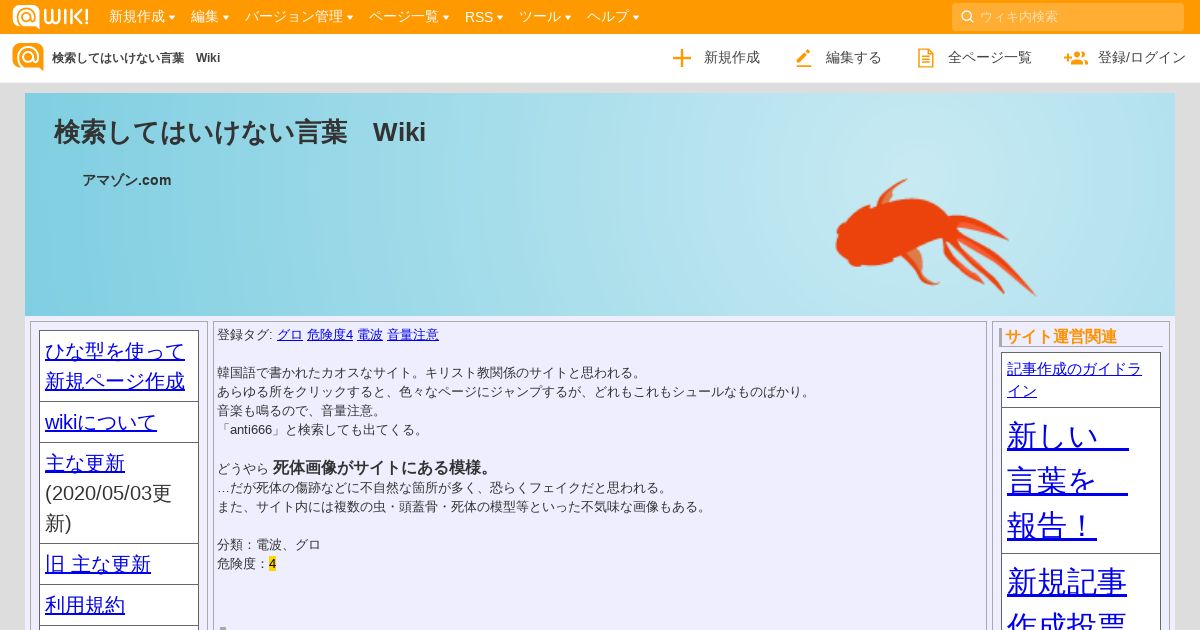Click the @ site icon beside wiki title
The height and width of the screenshot is (630, 1200).
pyautogui.click(x=28, y=57)
